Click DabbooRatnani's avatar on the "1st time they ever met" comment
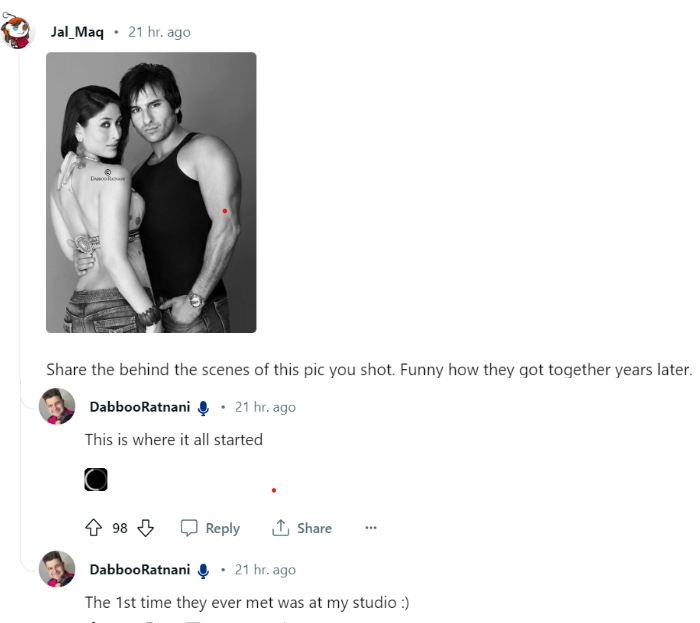This screenshot has width=700, height=623. pos(57,569)
